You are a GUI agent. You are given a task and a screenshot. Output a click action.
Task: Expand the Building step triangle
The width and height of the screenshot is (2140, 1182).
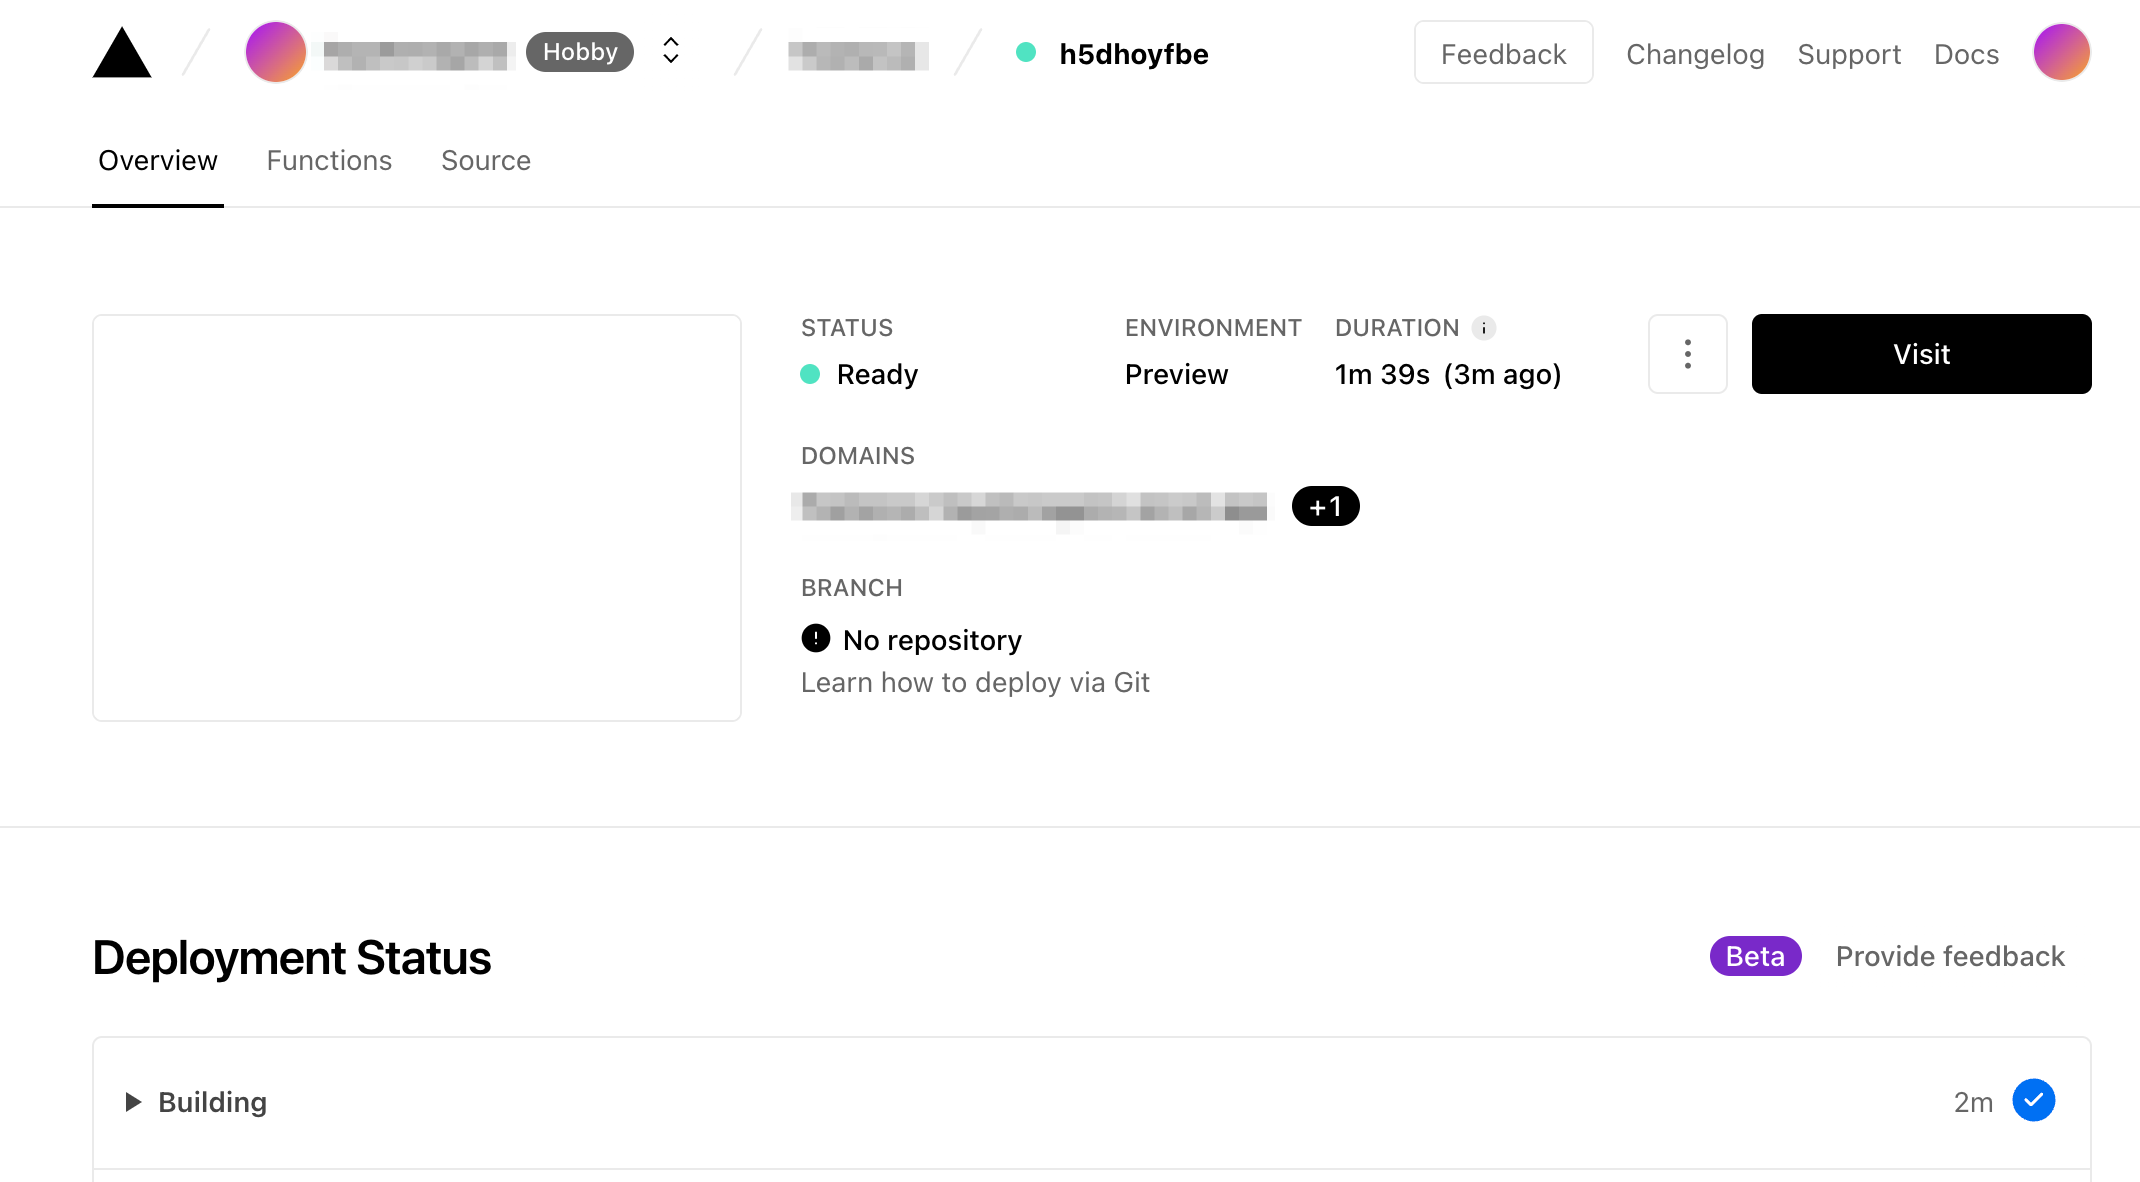tap(133, 1102)
